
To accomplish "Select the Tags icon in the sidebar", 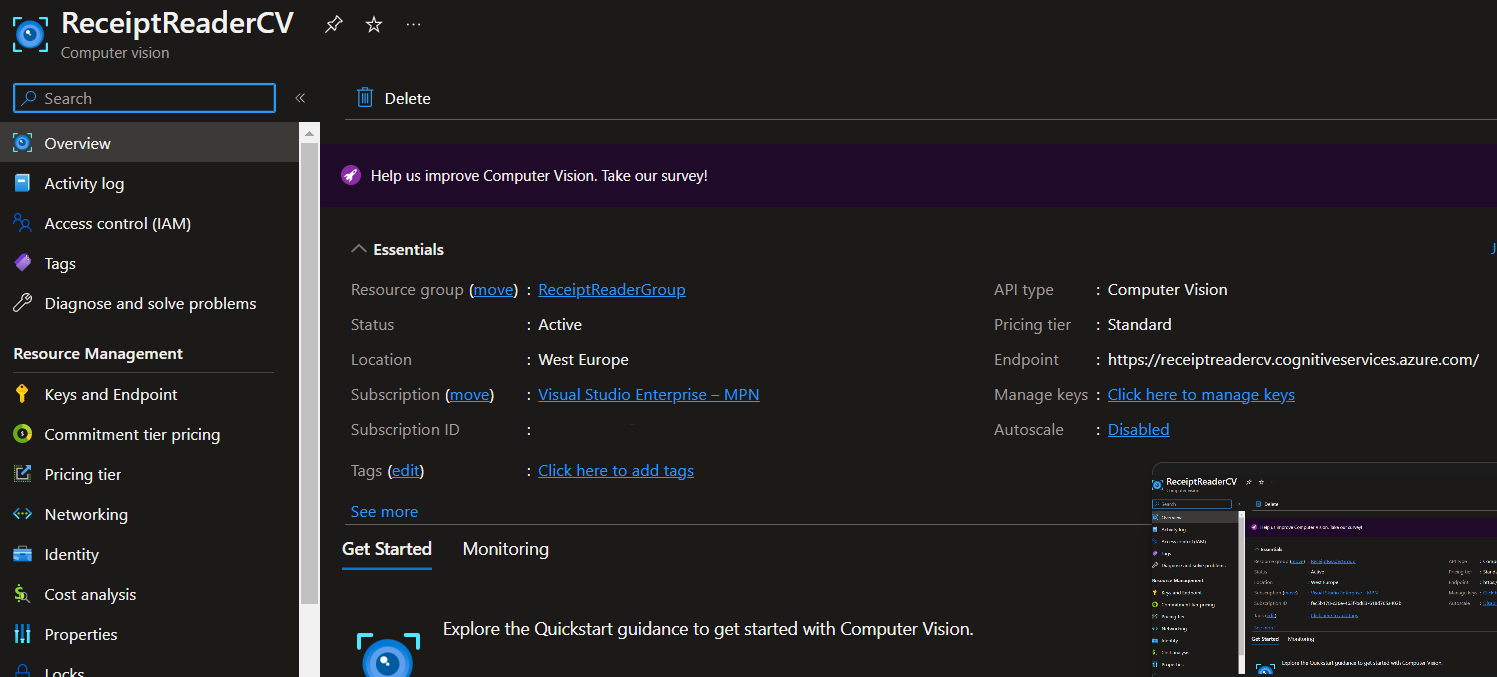I will coord(22,263).
